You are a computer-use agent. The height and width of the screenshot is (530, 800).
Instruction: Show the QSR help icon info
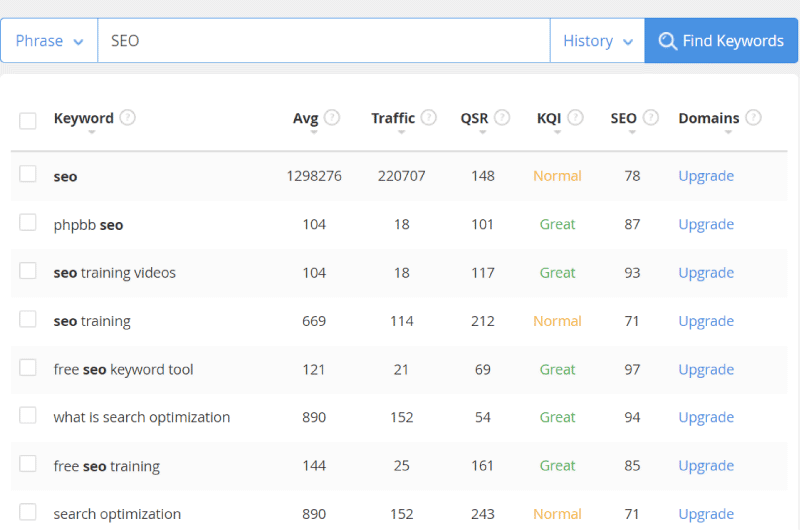(x=502, y=118)
